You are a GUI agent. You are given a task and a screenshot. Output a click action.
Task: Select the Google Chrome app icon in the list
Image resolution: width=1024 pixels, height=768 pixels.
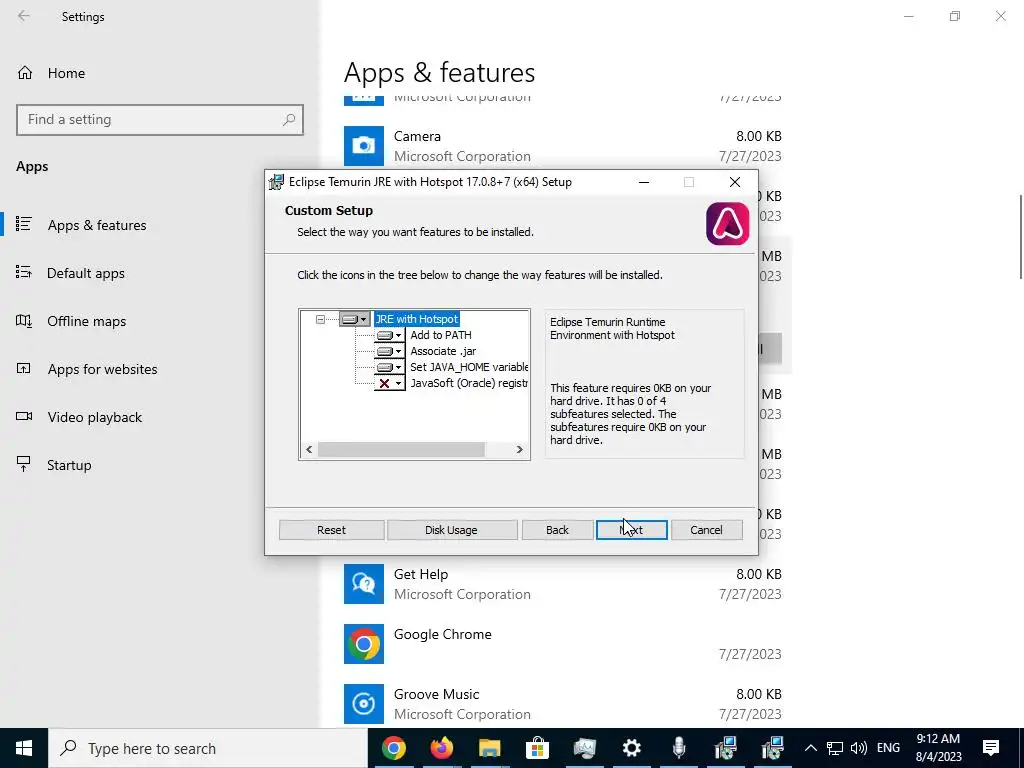[x=364, y=644]
